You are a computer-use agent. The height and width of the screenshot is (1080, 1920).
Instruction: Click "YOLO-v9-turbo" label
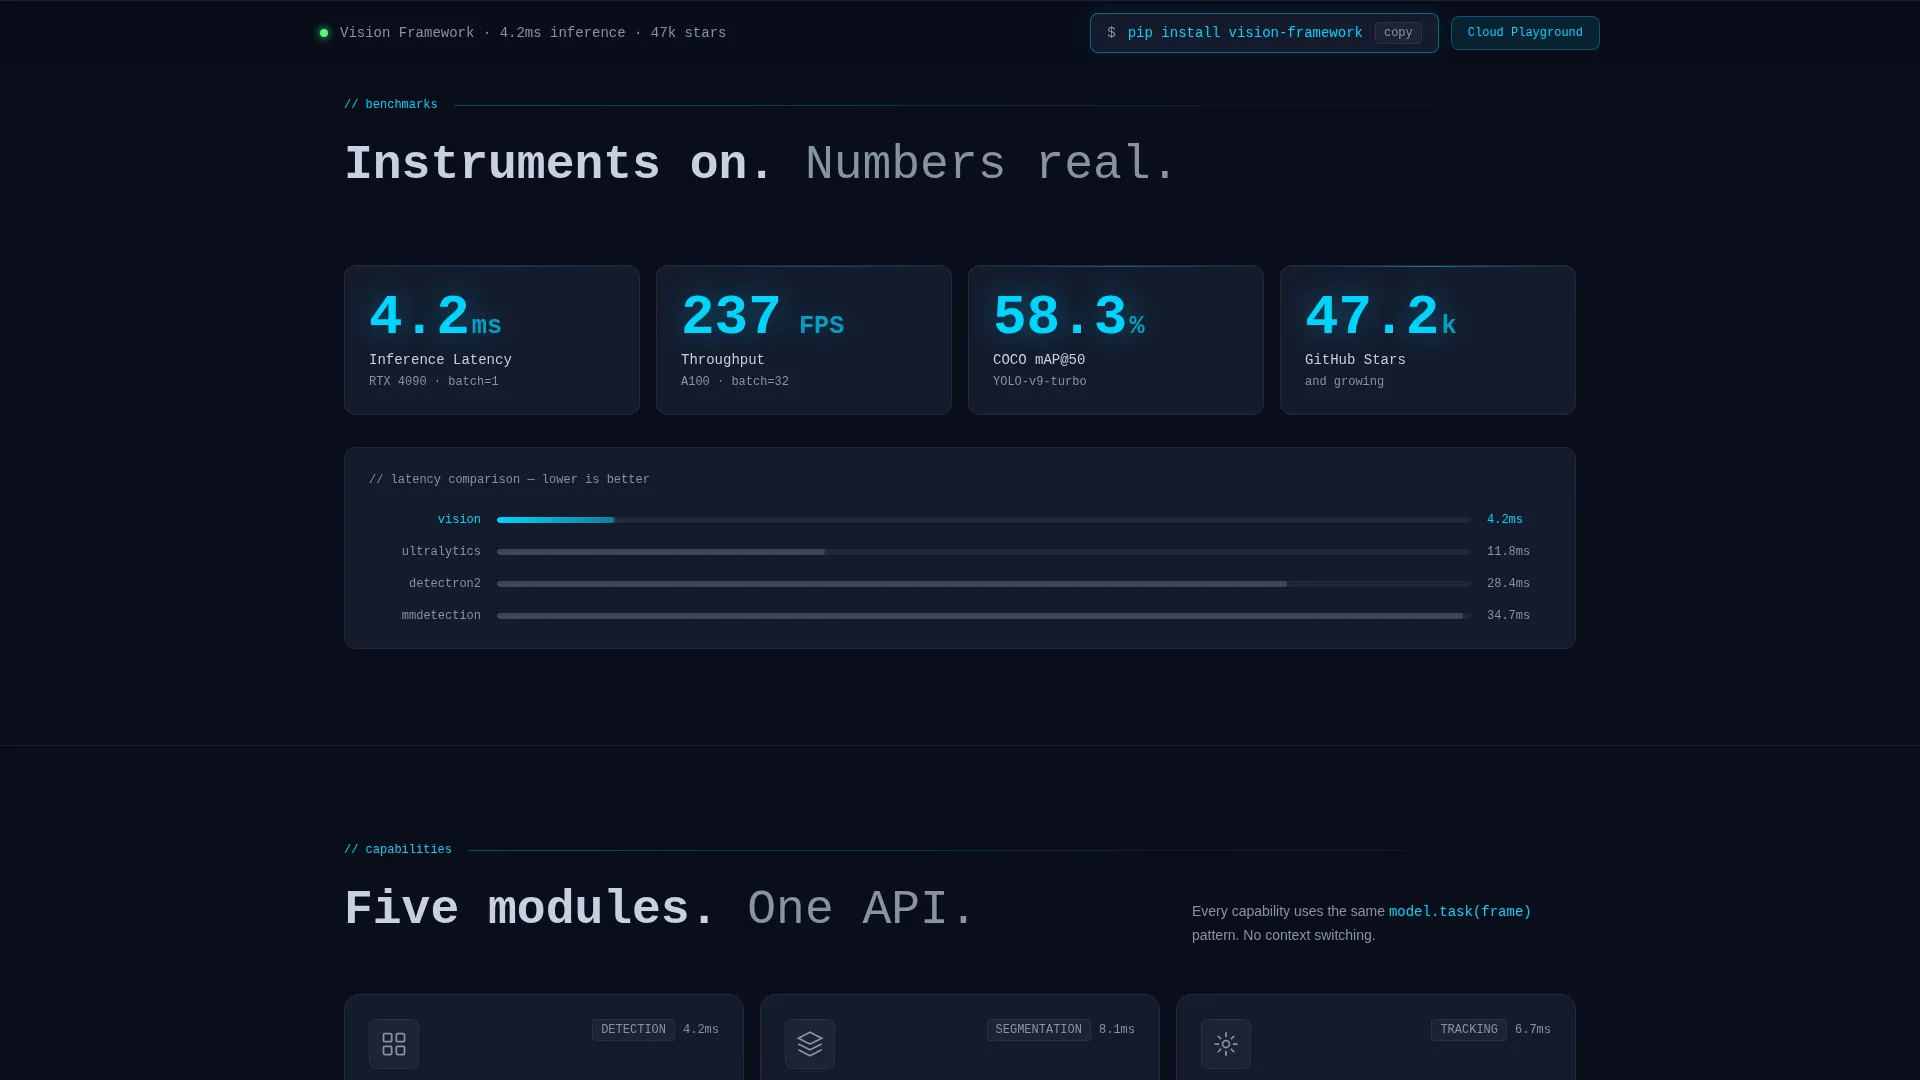[x=1040, y=382]
